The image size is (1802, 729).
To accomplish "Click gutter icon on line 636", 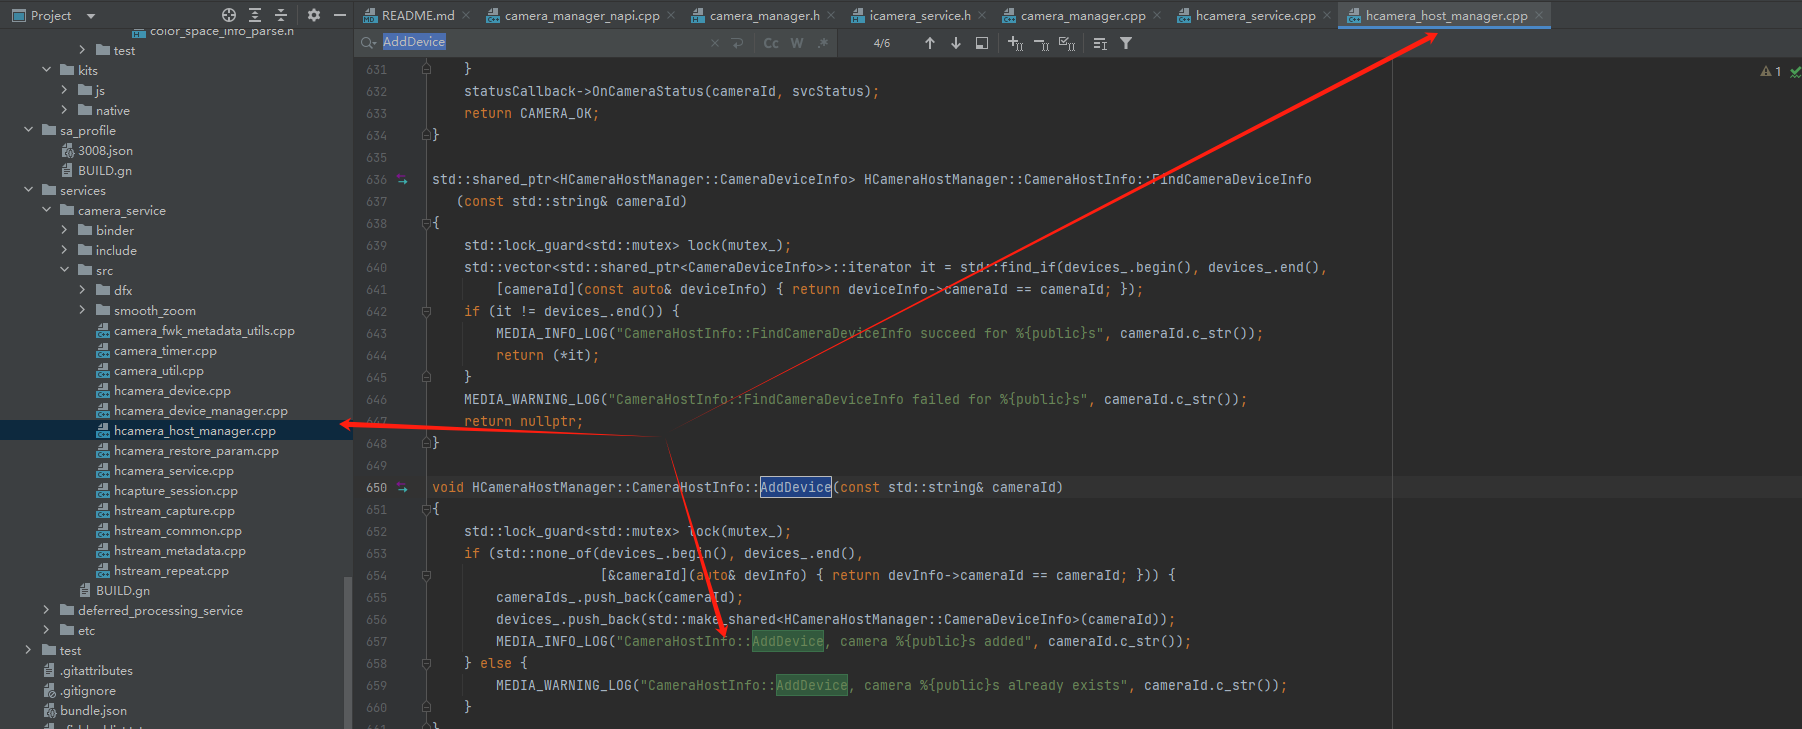I will 402,179.
